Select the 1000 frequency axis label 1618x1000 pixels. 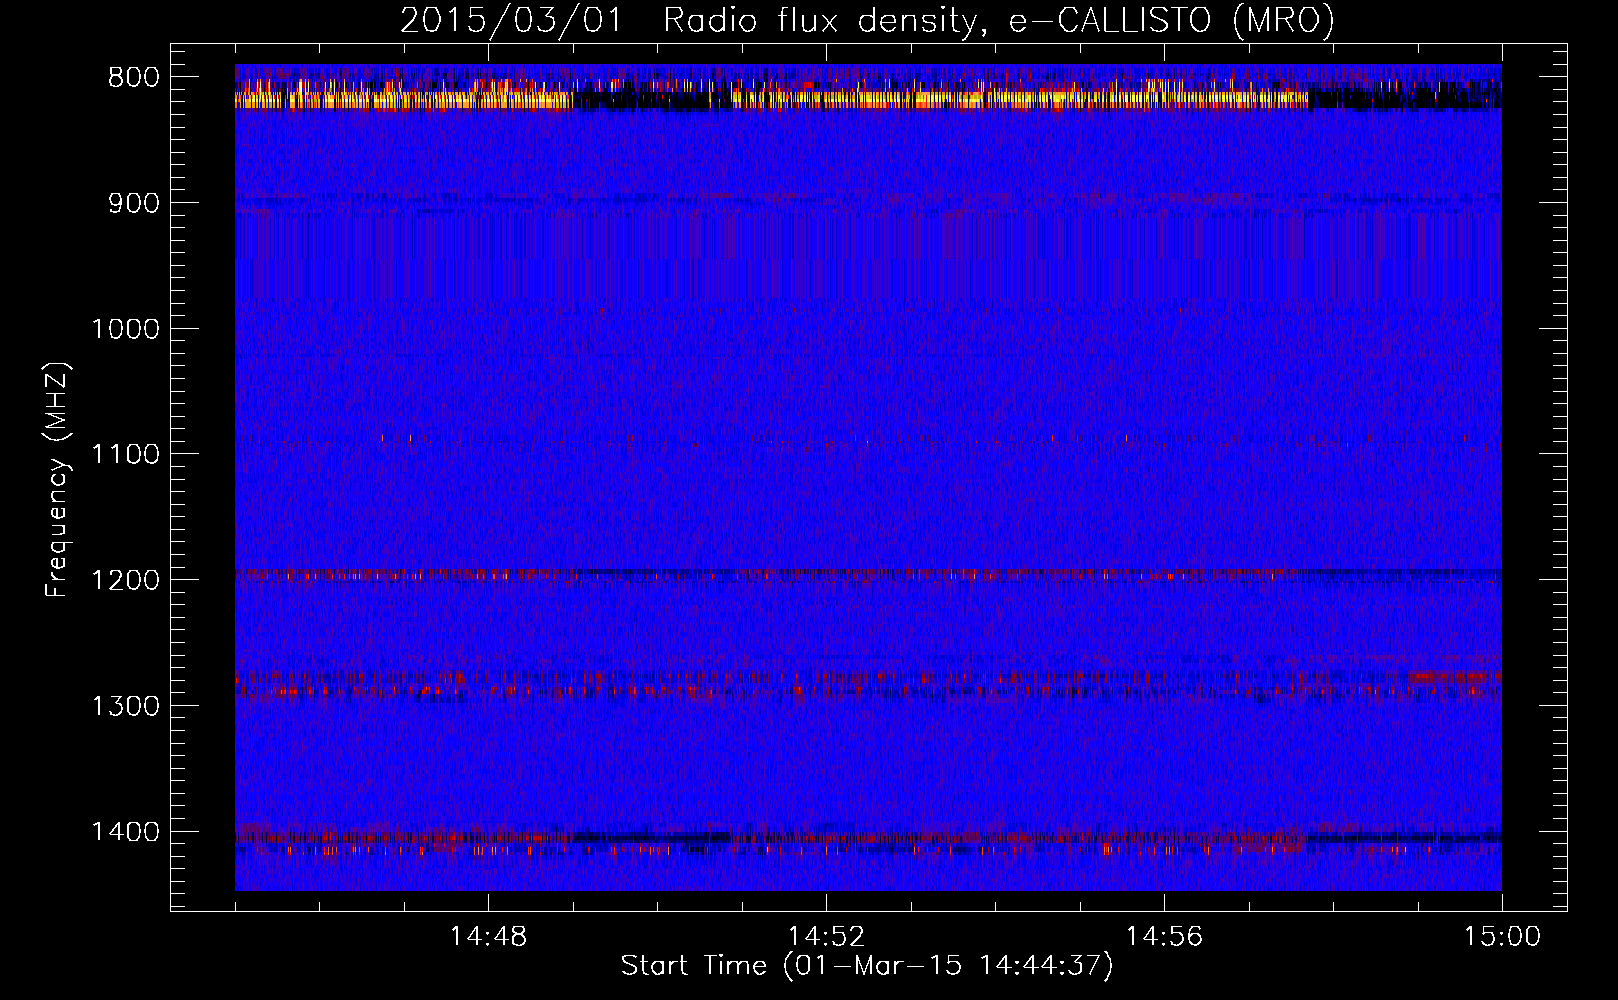point(125,329)
